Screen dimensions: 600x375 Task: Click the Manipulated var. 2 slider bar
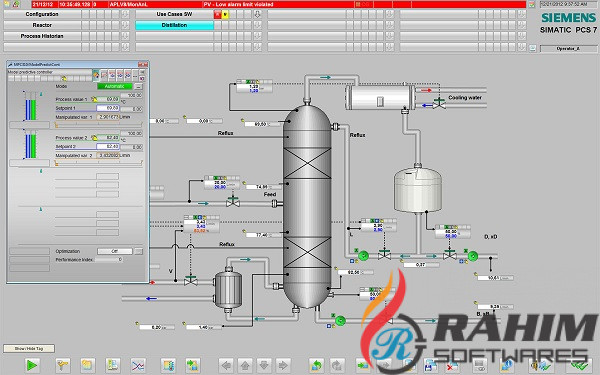(99, 163)
